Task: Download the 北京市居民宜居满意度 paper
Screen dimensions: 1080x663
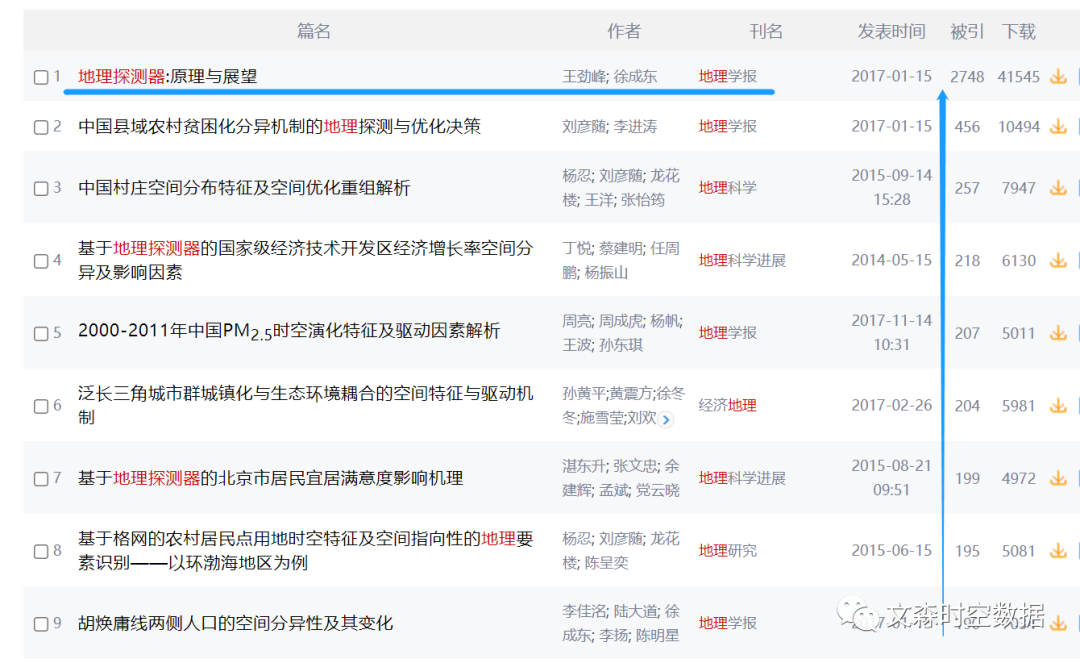Action: 1057,478
